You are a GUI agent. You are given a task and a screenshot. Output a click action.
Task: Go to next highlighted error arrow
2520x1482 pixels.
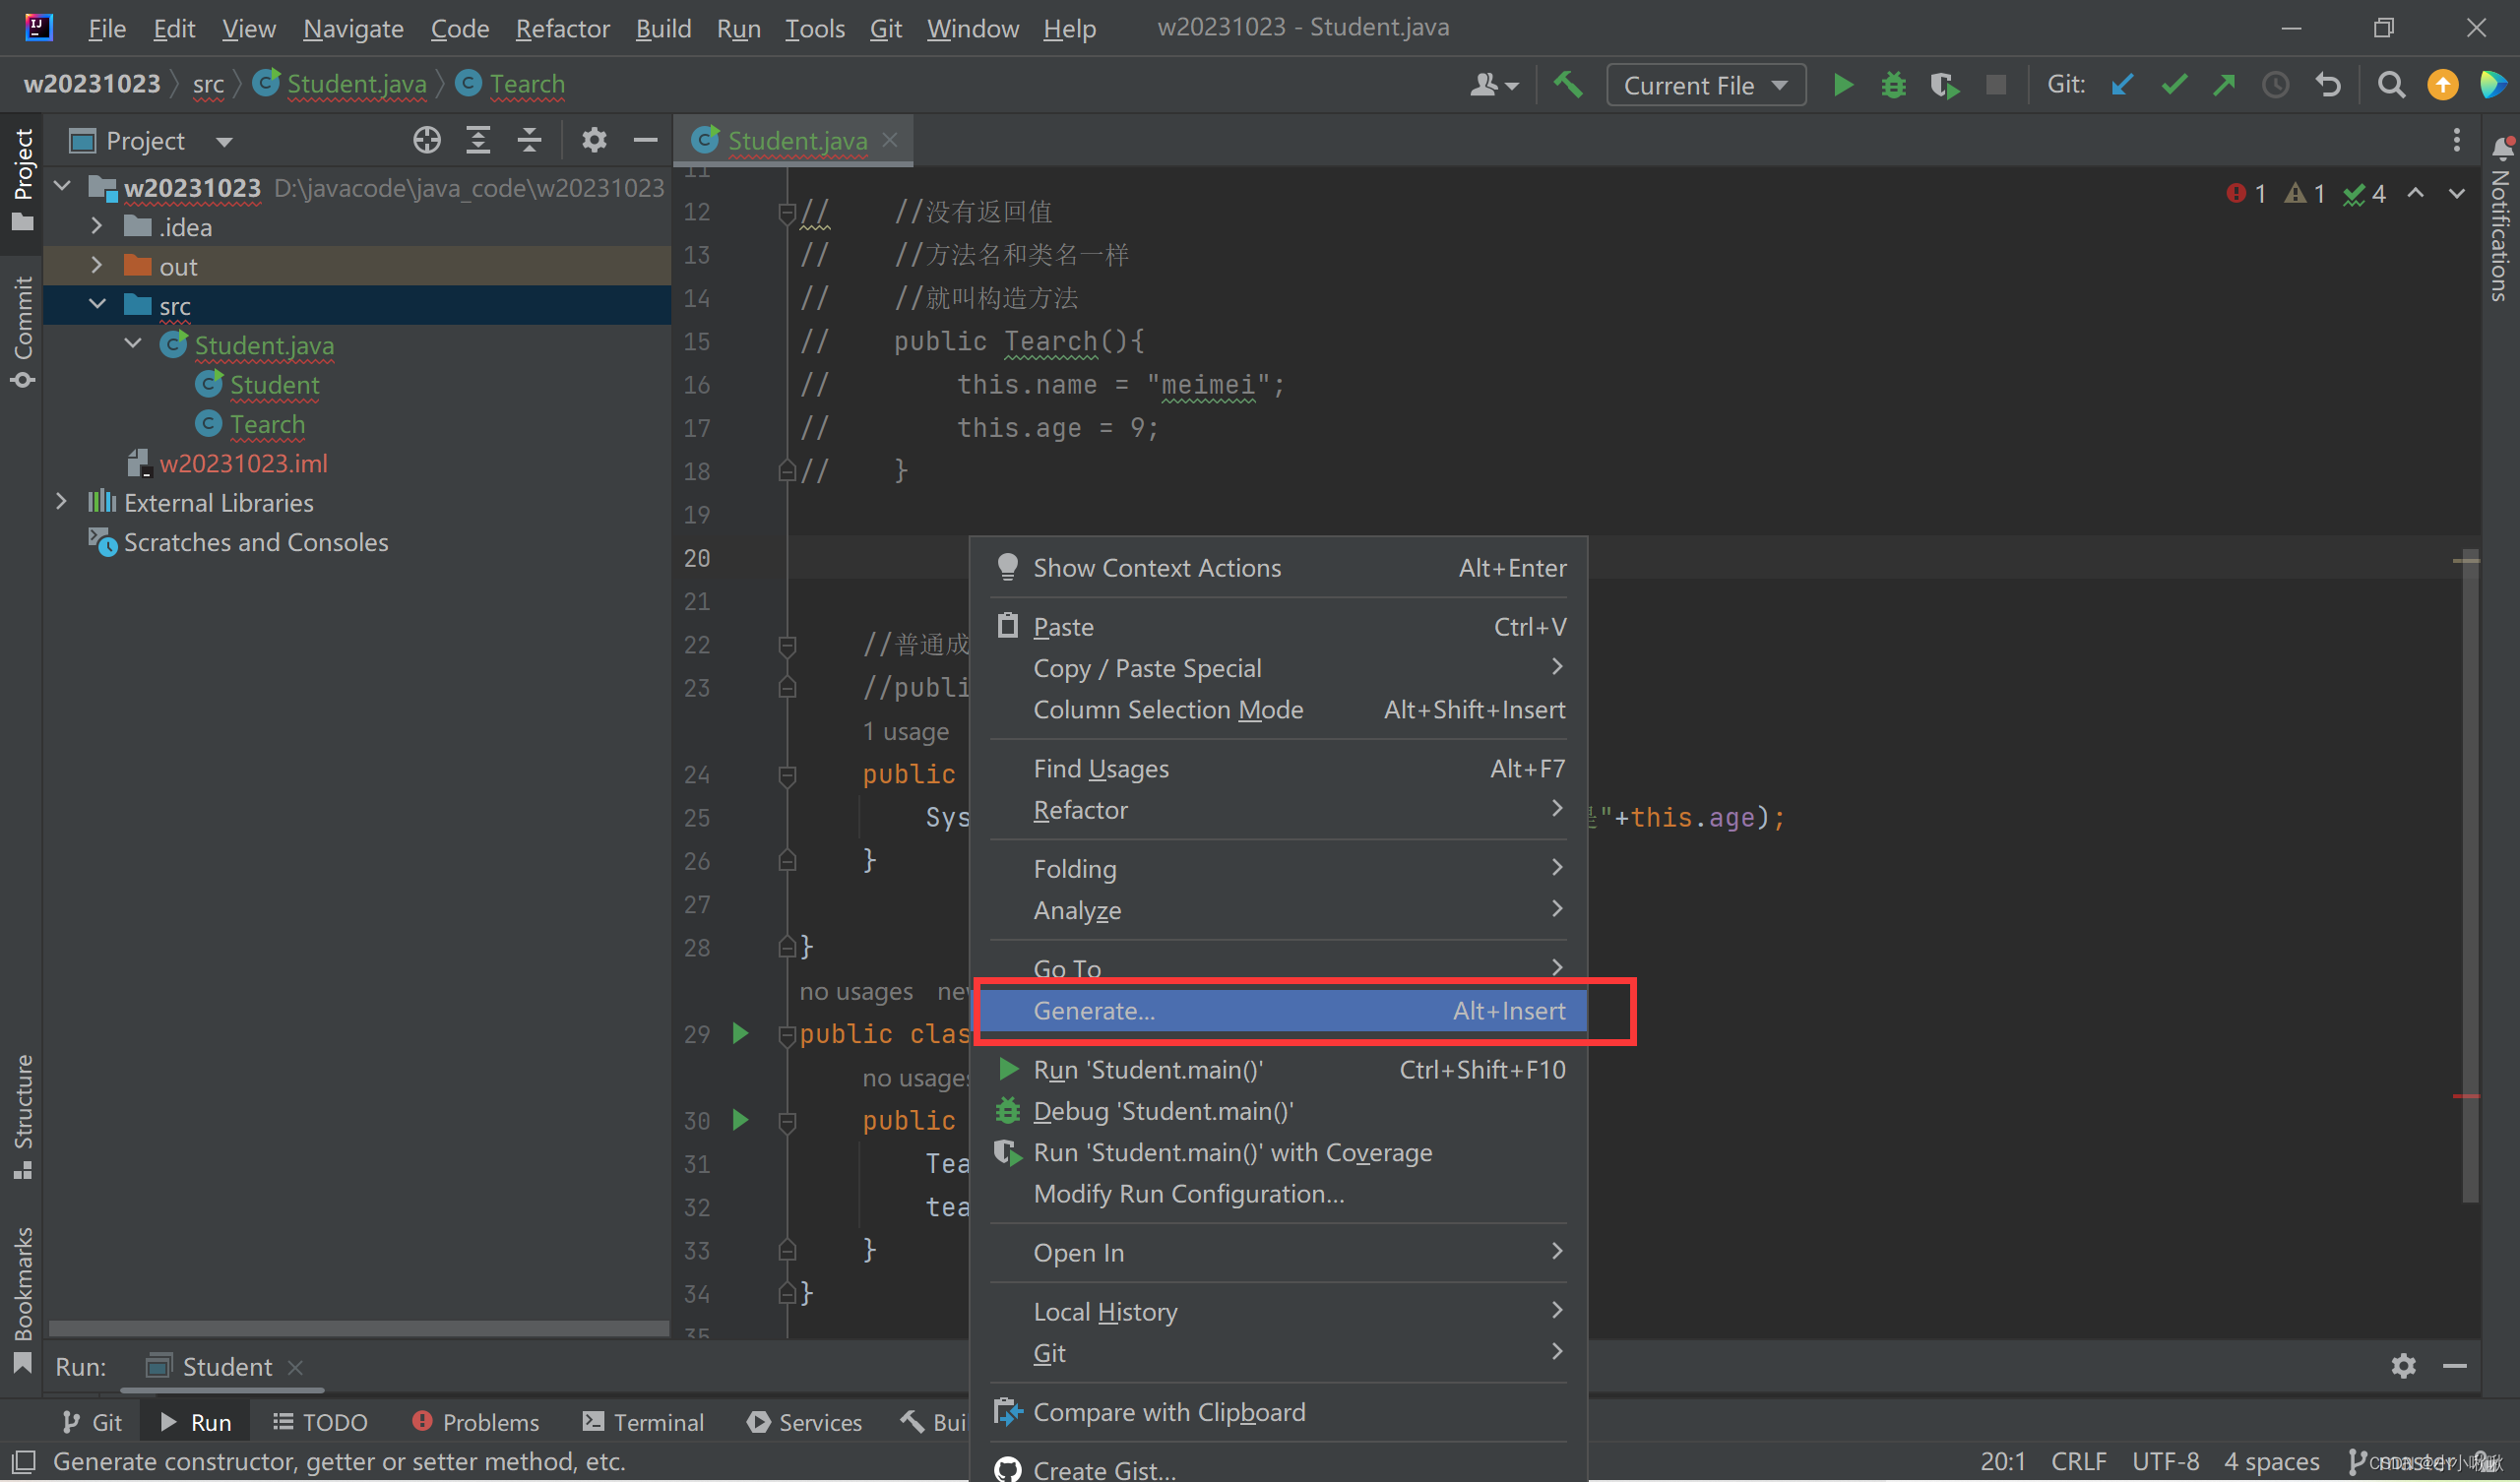2456,193
